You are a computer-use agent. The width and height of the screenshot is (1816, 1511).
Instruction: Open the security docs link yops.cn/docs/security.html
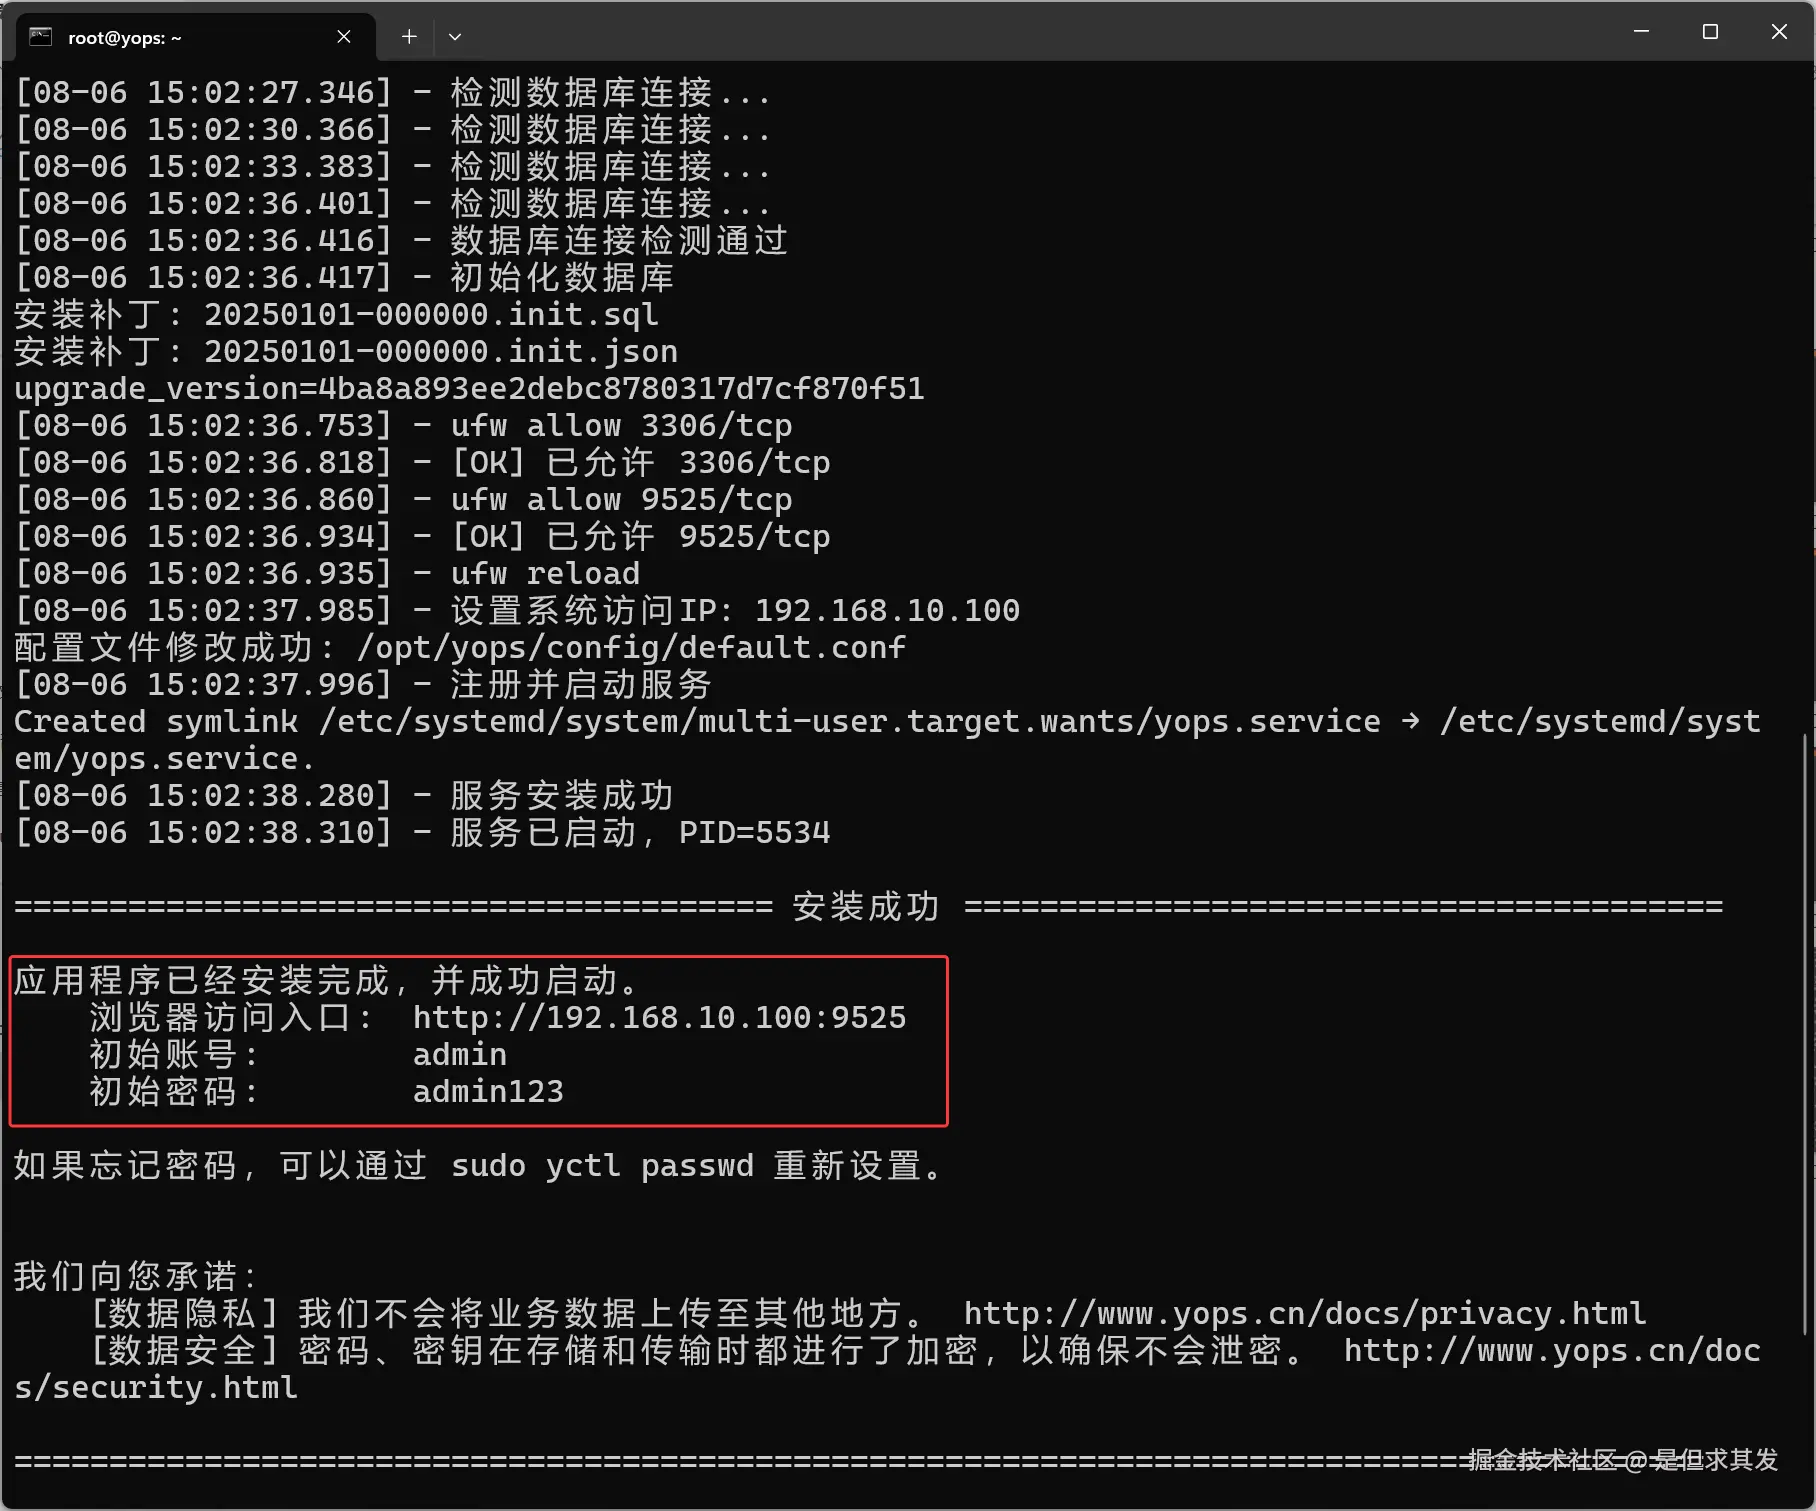[1552, 1350]
